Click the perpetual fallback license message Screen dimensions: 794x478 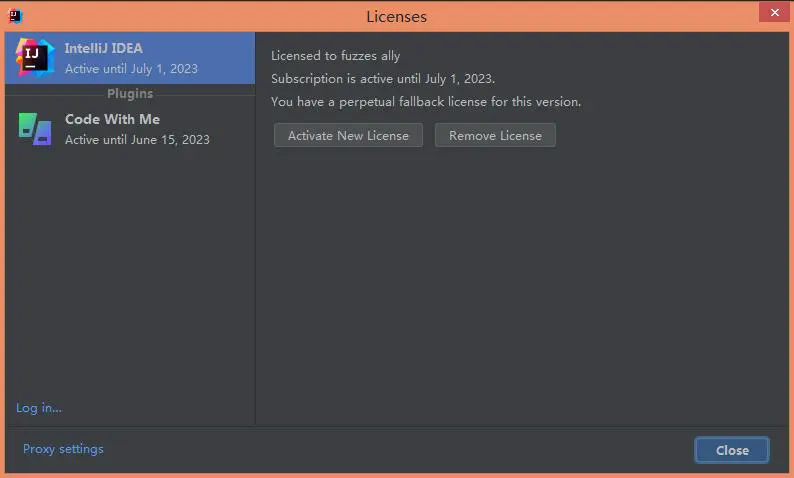point(425,102)
